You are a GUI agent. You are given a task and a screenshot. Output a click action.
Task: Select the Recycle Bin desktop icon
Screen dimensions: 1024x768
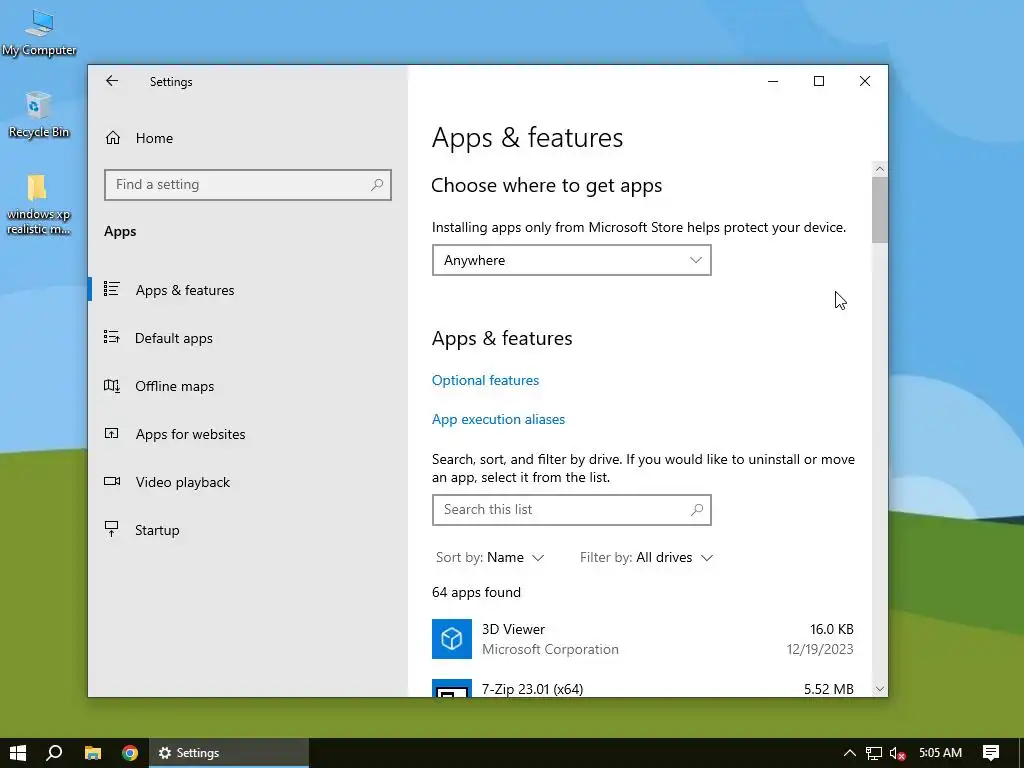39,115
